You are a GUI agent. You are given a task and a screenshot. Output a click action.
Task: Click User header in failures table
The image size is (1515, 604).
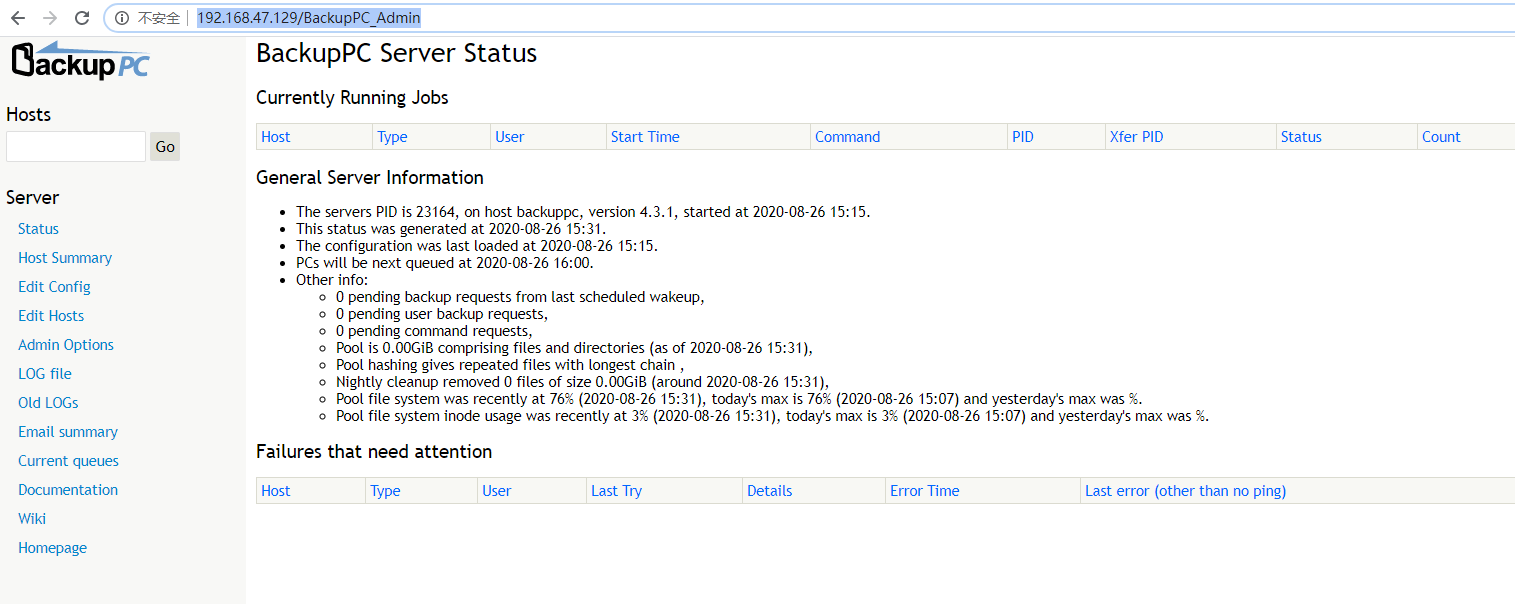(496, 491)
